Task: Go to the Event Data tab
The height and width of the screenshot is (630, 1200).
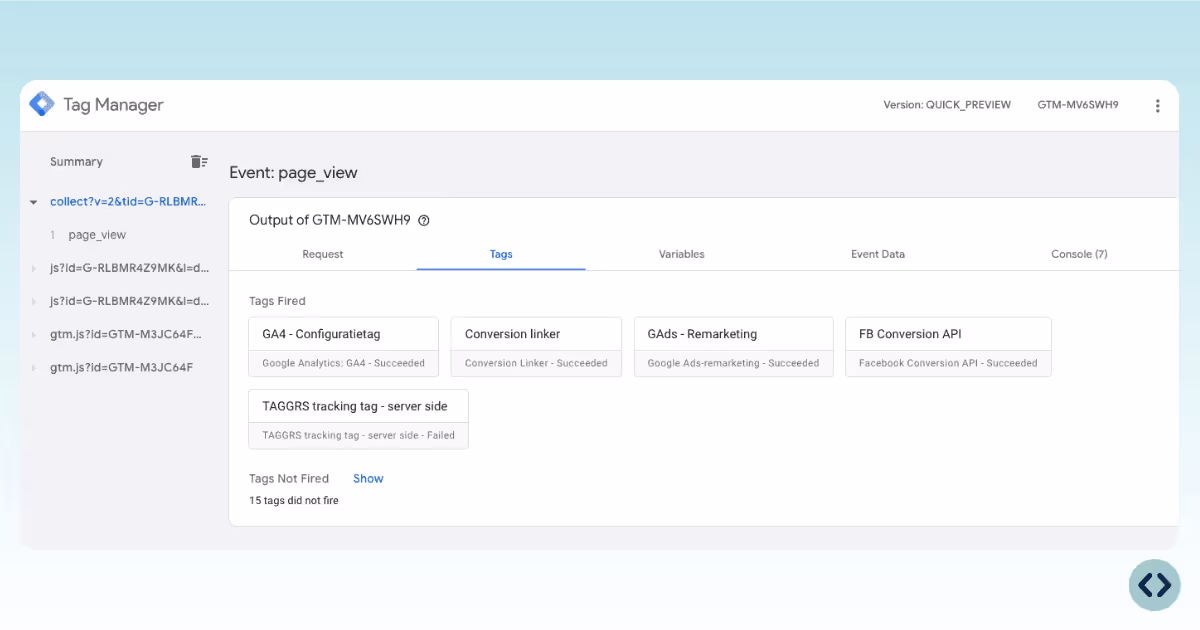Action: point(878,254)
